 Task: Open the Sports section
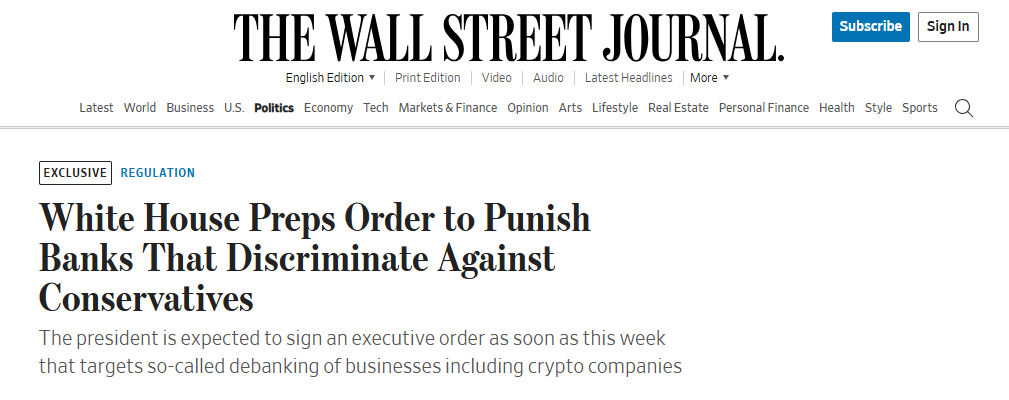tap(920, 108)
